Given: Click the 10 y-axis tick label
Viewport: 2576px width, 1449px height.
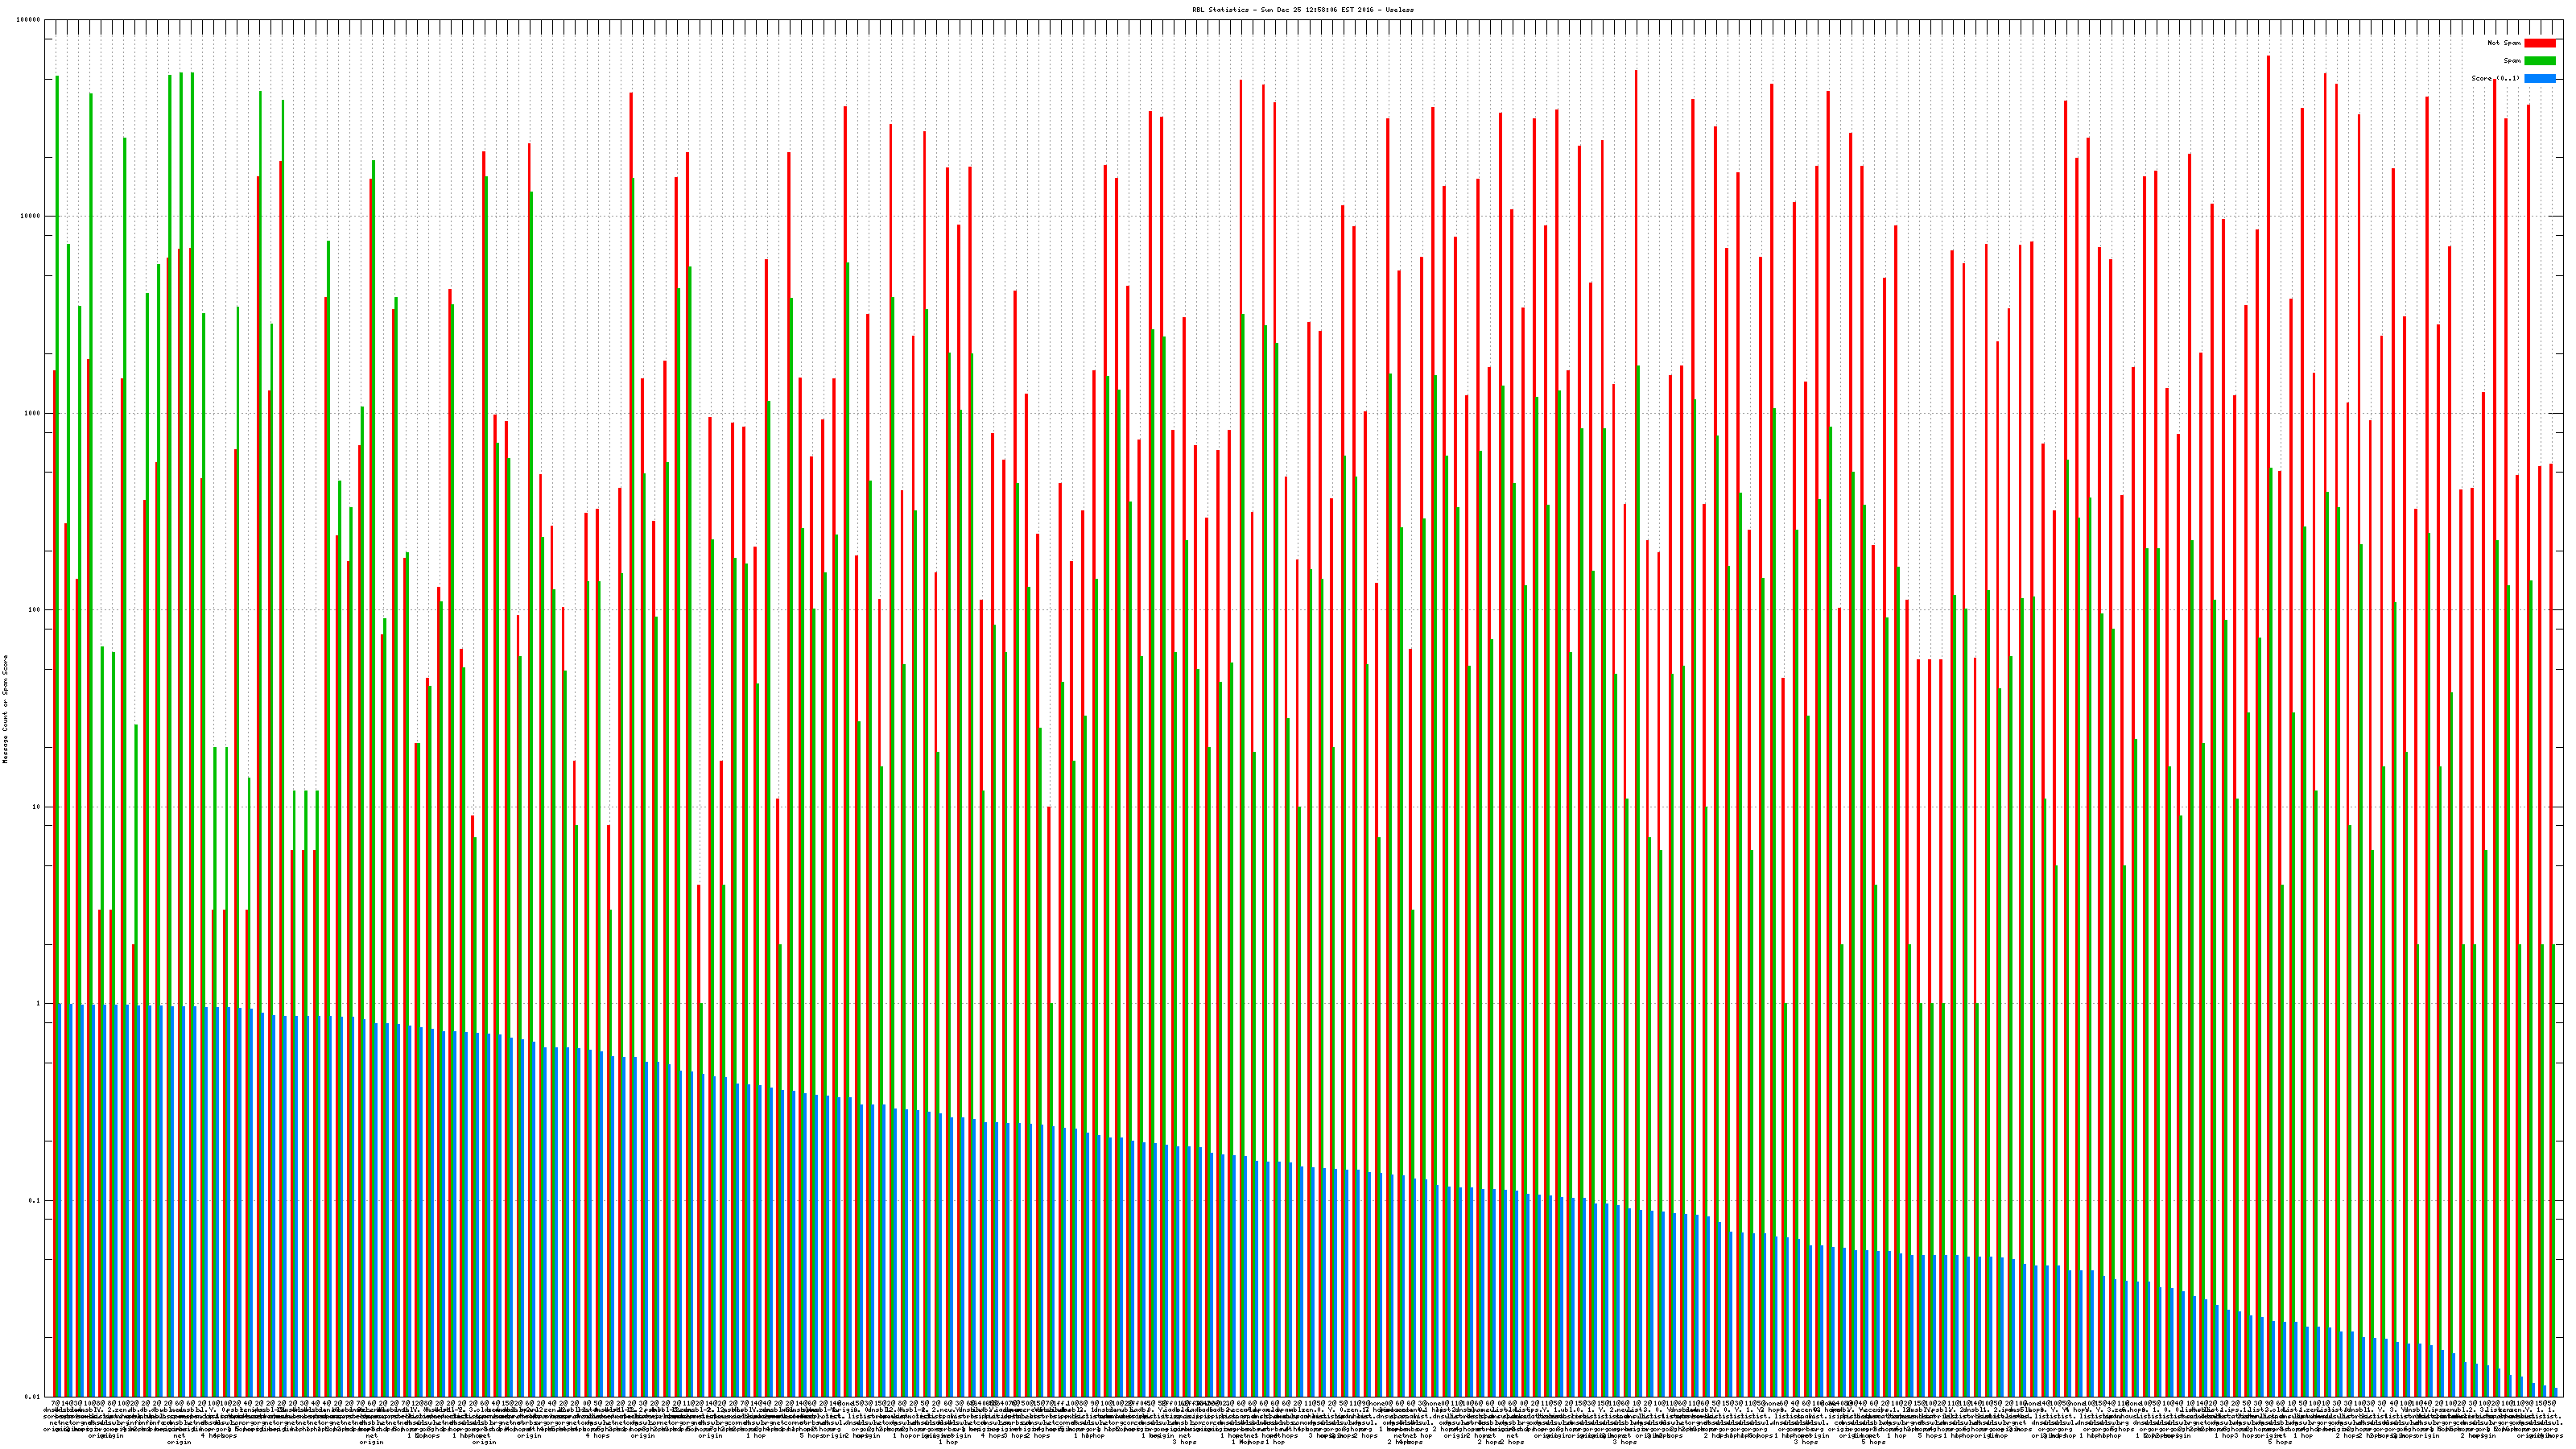Looking at the screenshot, I should pos(36,807).
